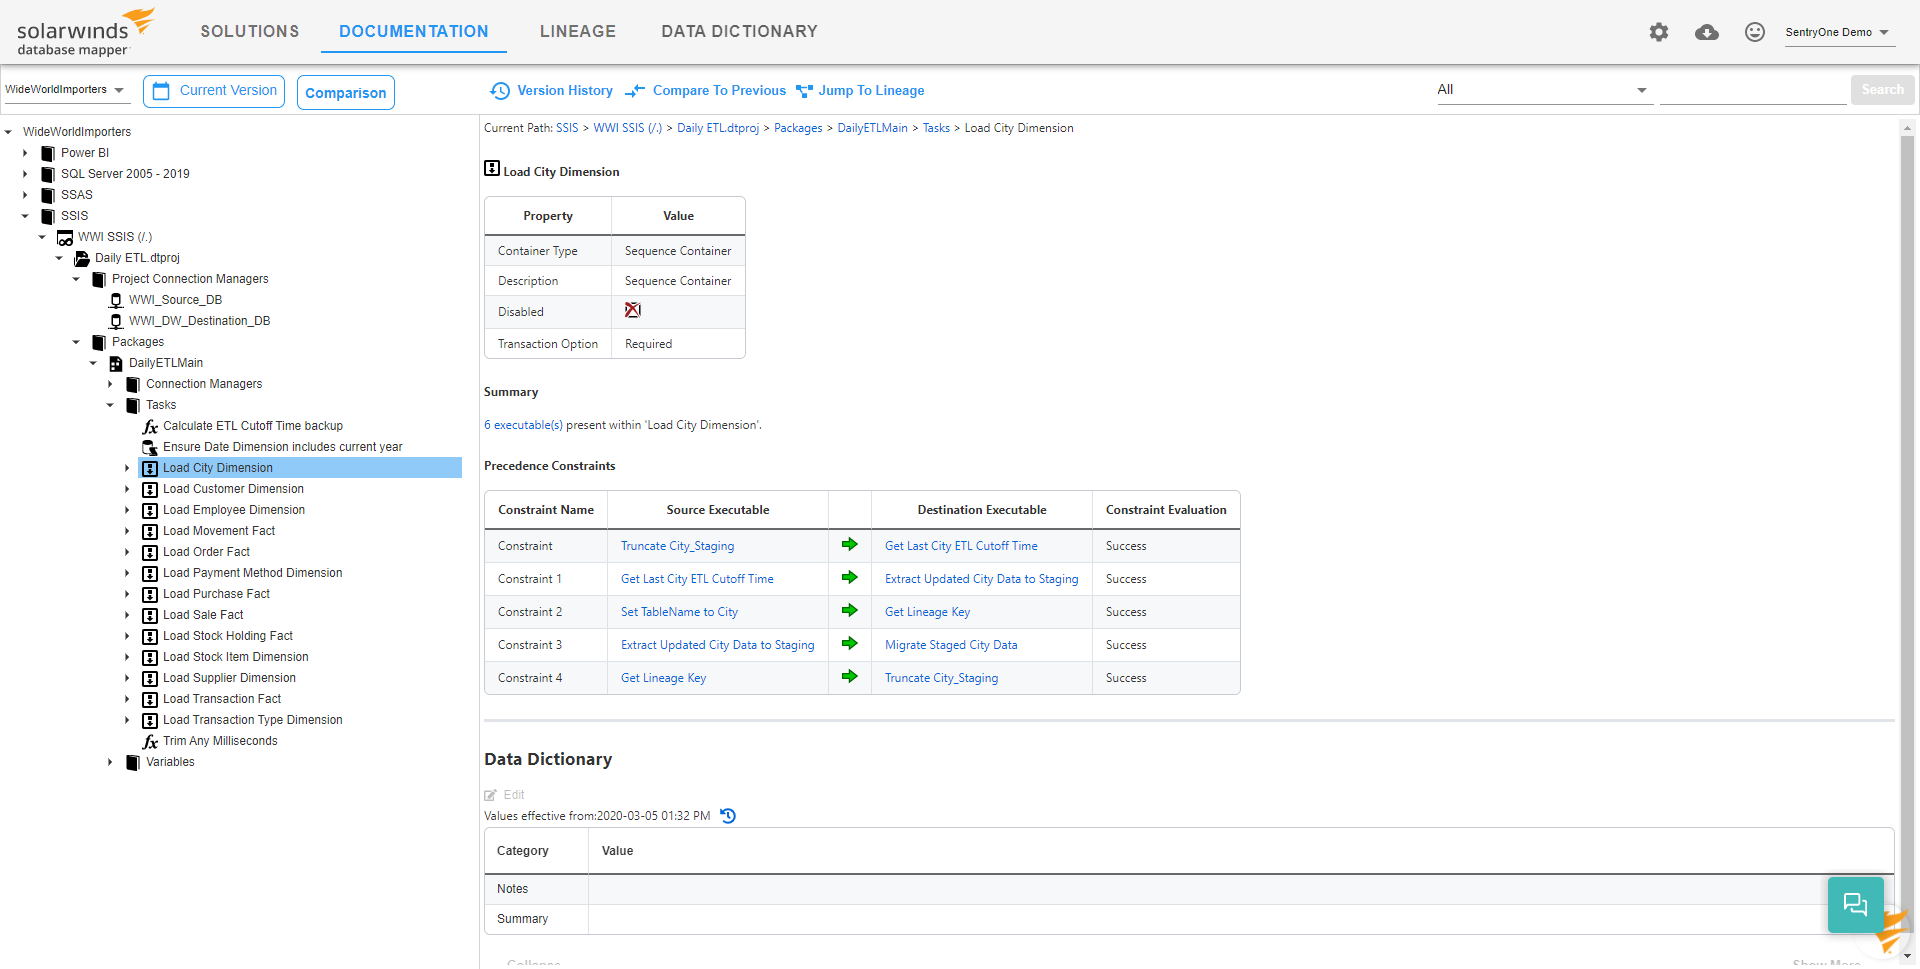
Task: Click the Current Version button
Action: pyautogui.click(x=214, y=91)
